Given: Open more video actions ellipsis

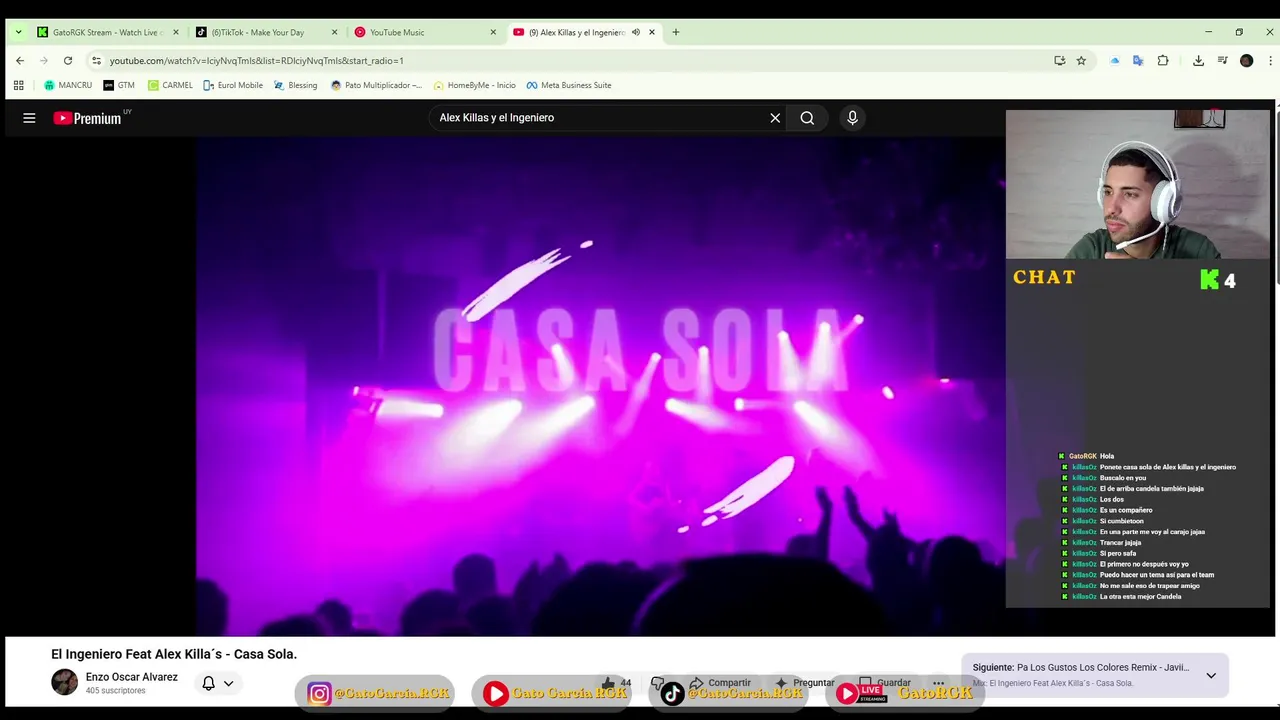Looking at the screenshot, I should [x=938, y=683].
